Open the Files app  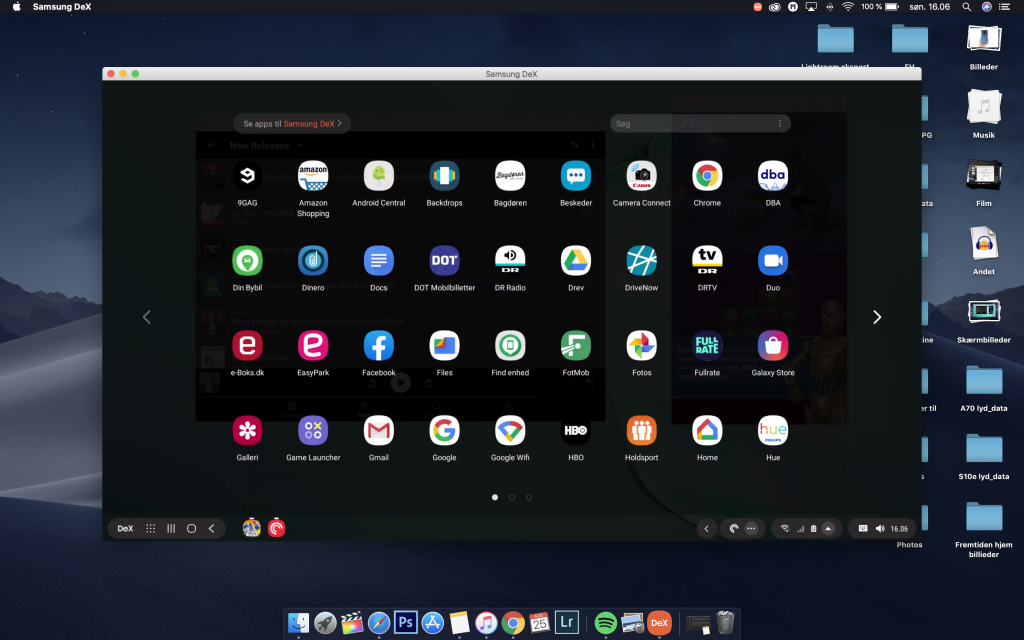[x=445, y=345]
